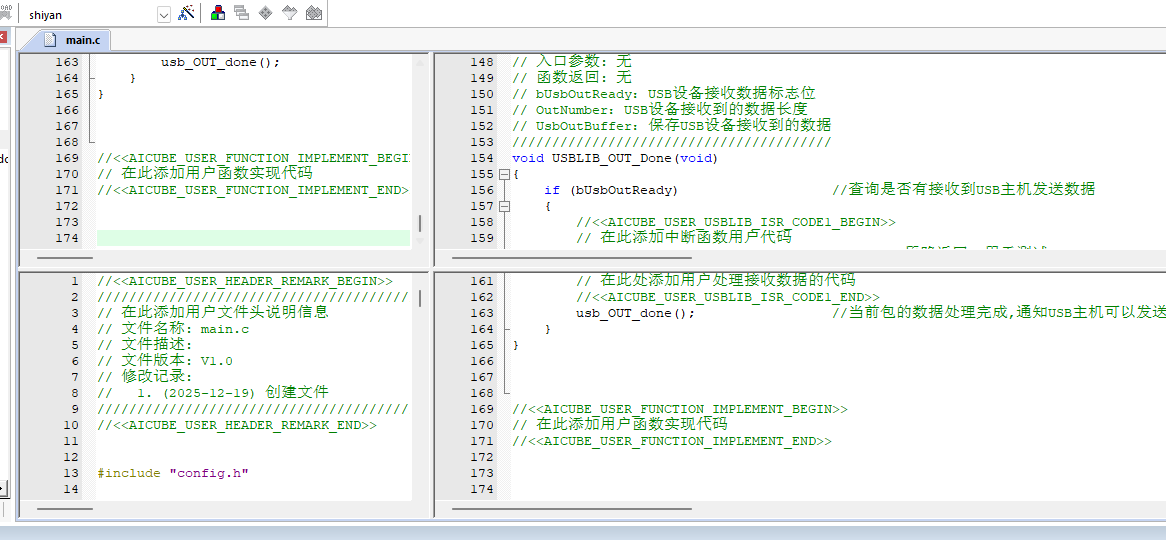Click the #include "config.h" line

pos(173,473)
